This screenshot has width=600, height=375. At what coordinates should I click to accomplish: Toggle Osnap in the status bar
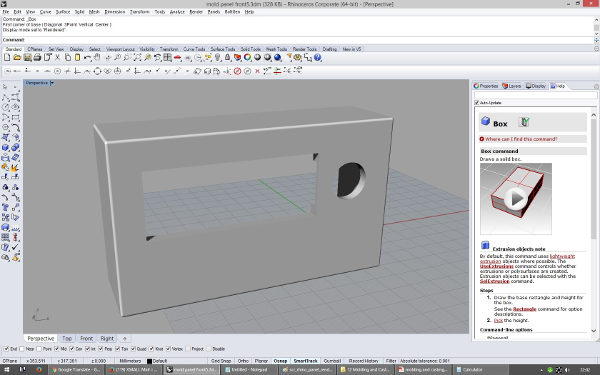(x=280, y=361)
